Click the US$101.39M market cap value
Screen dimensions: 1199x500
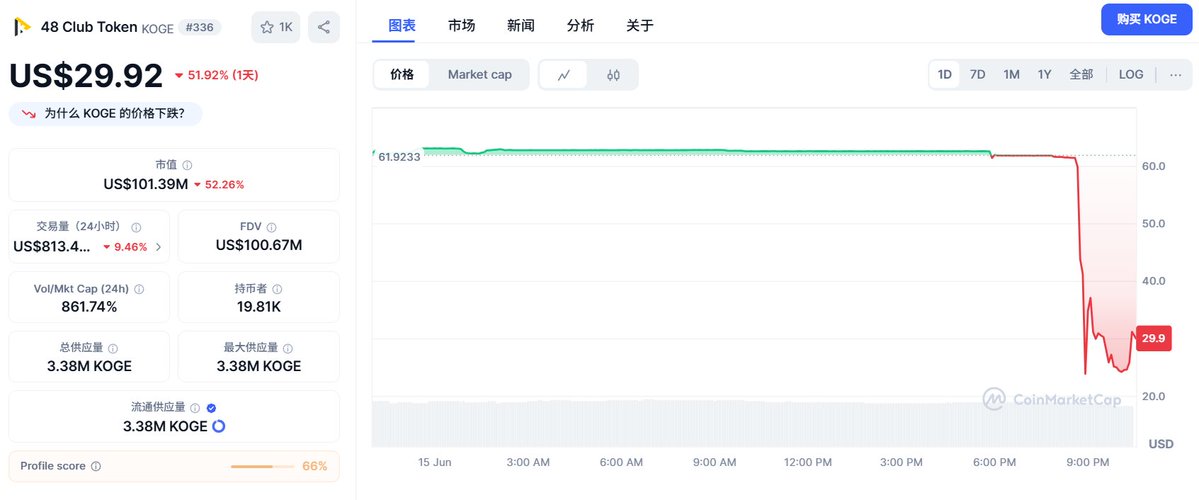(x=145, y=184)
